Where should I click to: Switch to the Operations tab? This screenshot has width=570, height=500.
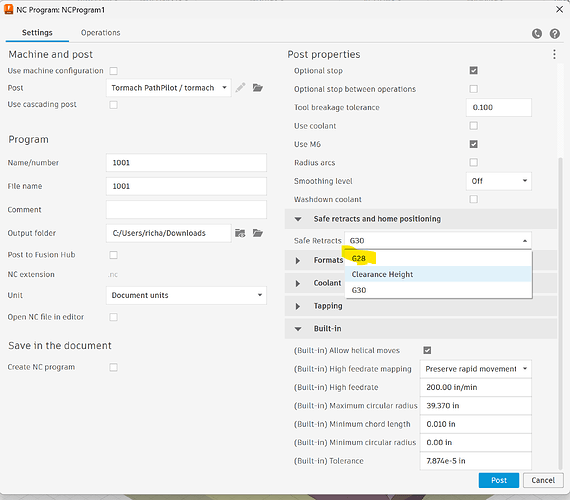tap(100, 33)
